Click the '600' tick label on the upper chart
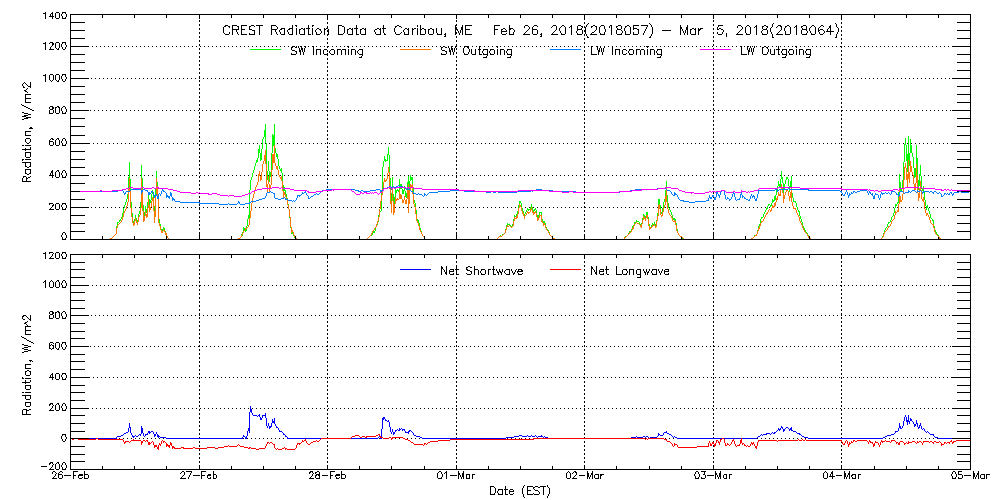 click(x=56, y=143)
